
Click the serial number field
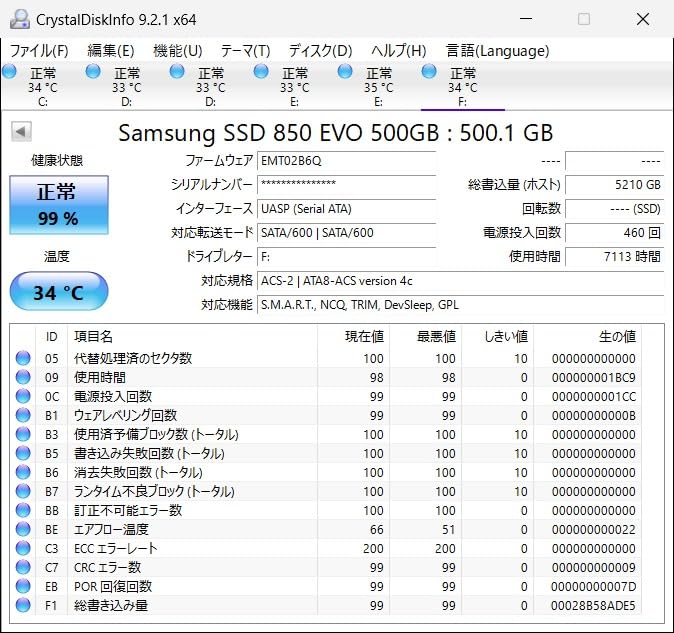(346, 185)
